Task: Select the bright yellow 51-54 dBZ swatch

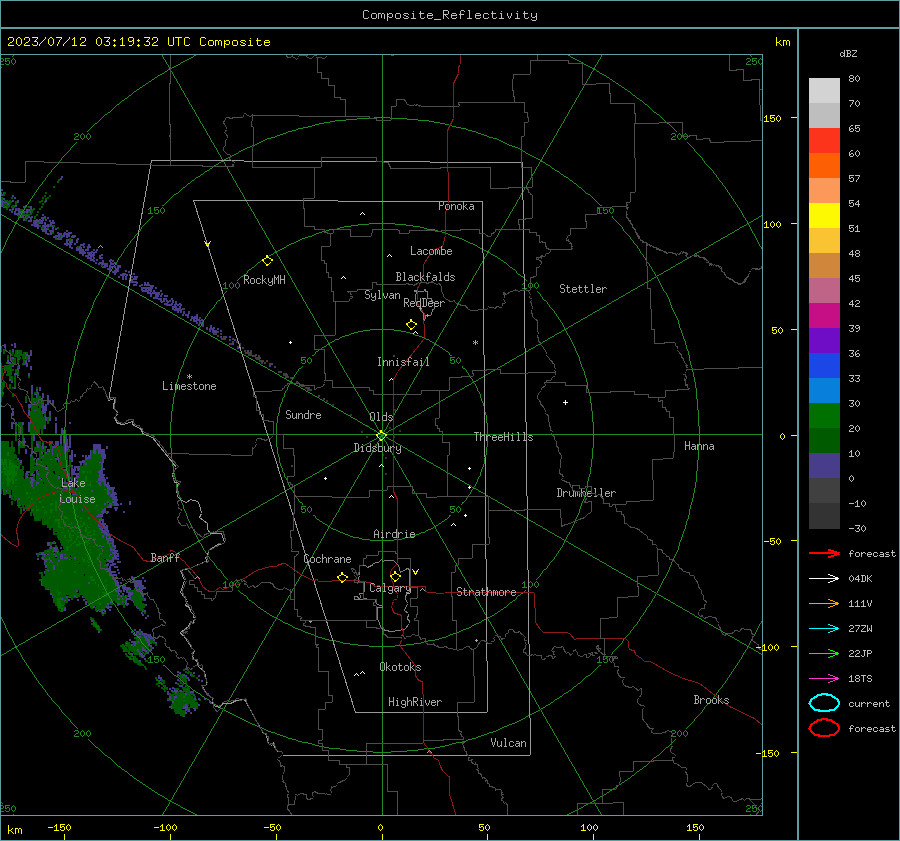Action: (x=824, y=216)
